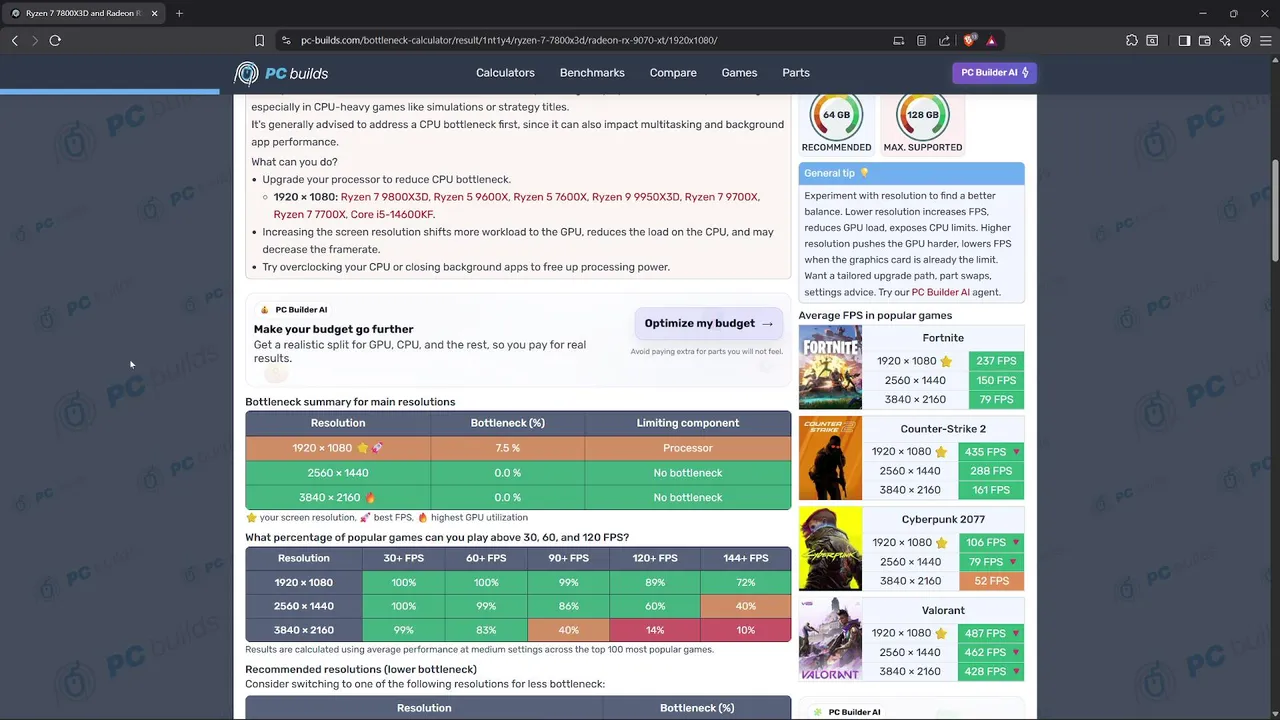Click the 14% cell under 120+ FPS
The width and height of the screenshot is (1280, 720).
pyautogui.click(x=655, y=630)
